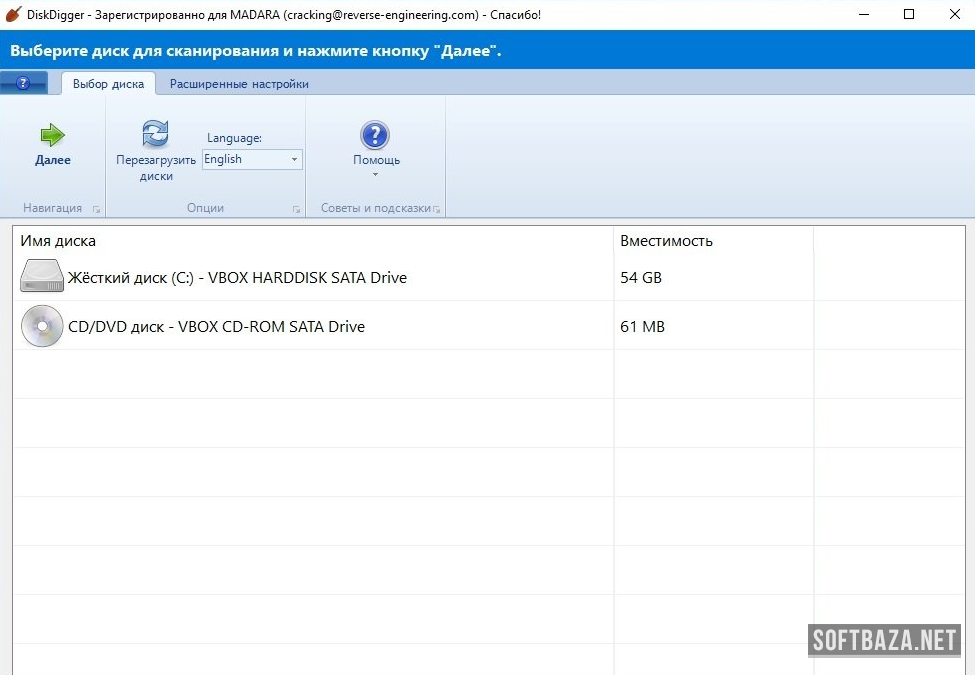Select the Жёсткий диск (C:) VBOX HARDDISK row

click(x=237, y=277)
